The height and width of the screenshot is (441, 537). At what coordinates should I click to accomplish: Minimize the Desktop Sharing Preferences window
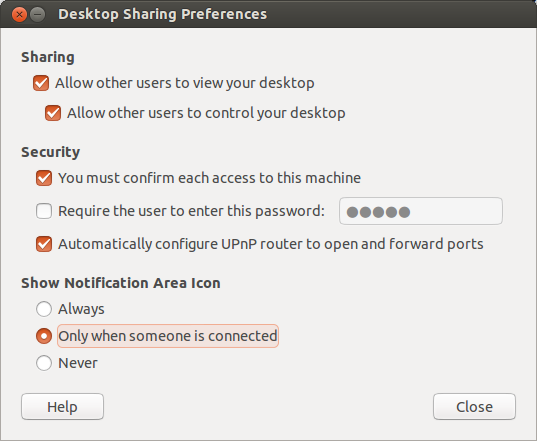click(38, 15)
